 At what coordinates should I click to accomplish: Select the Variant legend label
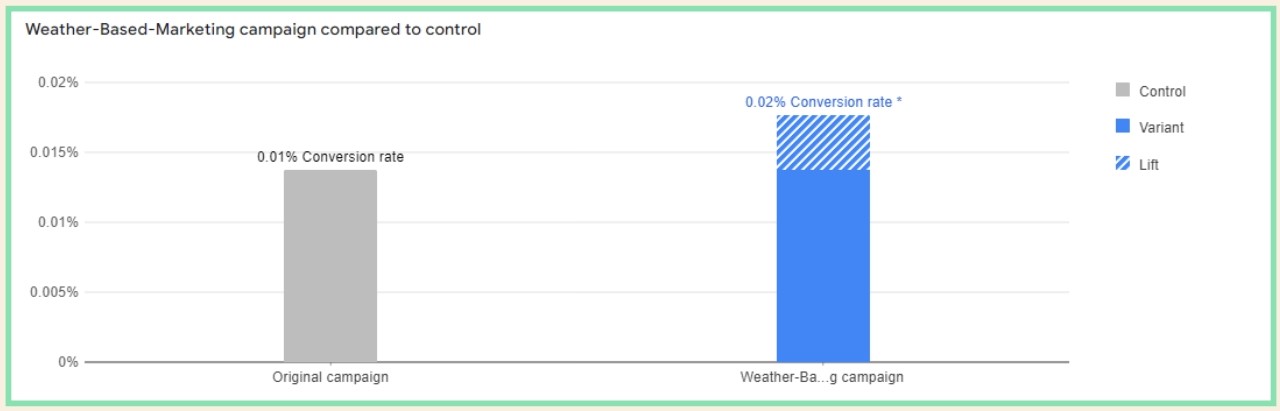point(1161,127)
